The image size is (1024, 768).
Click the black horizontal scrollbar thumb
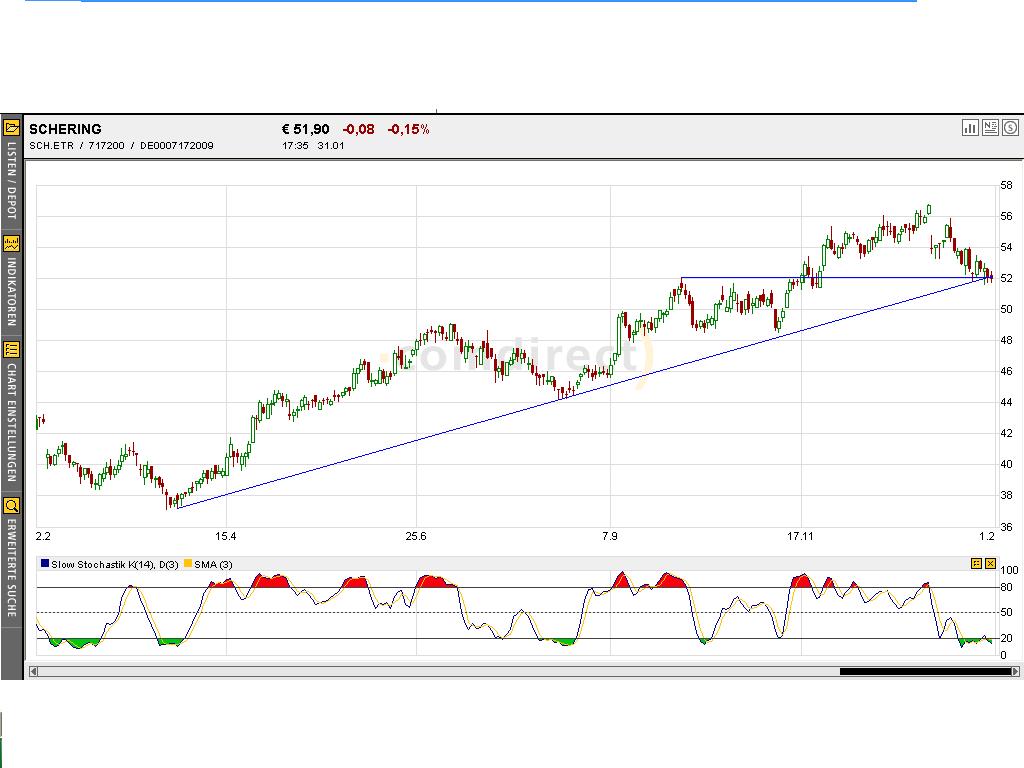pyautogui.click(x=925, y=671)
